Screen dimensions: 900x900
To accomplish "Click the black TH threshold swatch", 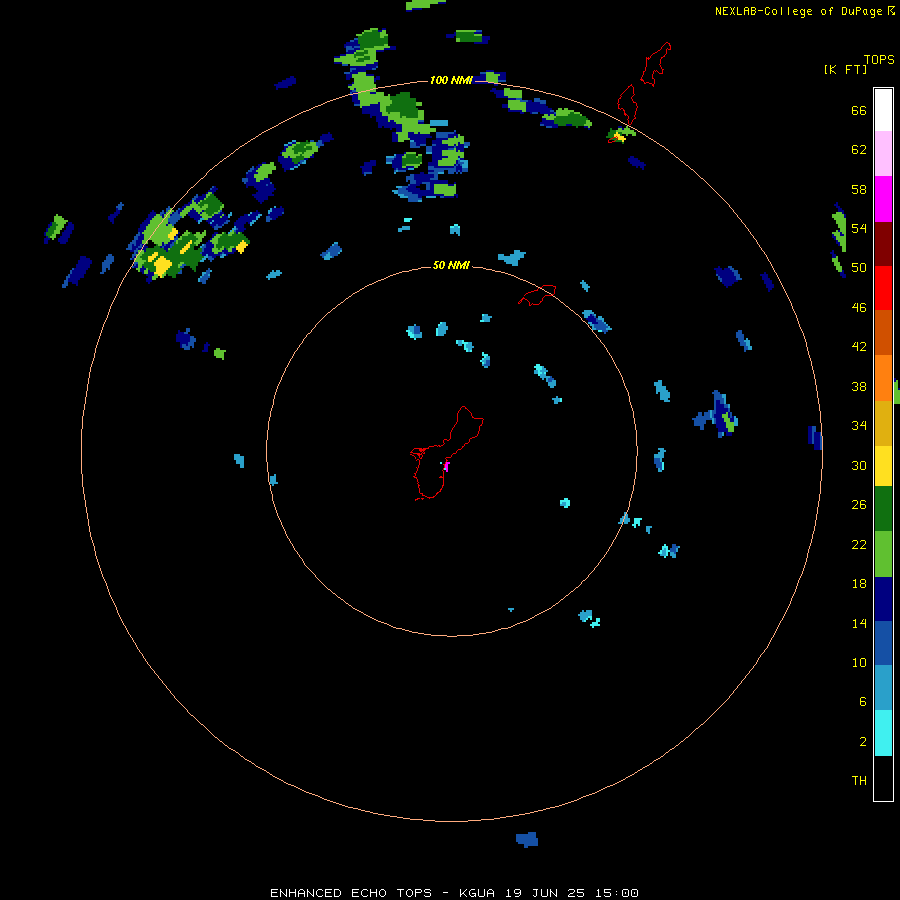I will point(883,778).
